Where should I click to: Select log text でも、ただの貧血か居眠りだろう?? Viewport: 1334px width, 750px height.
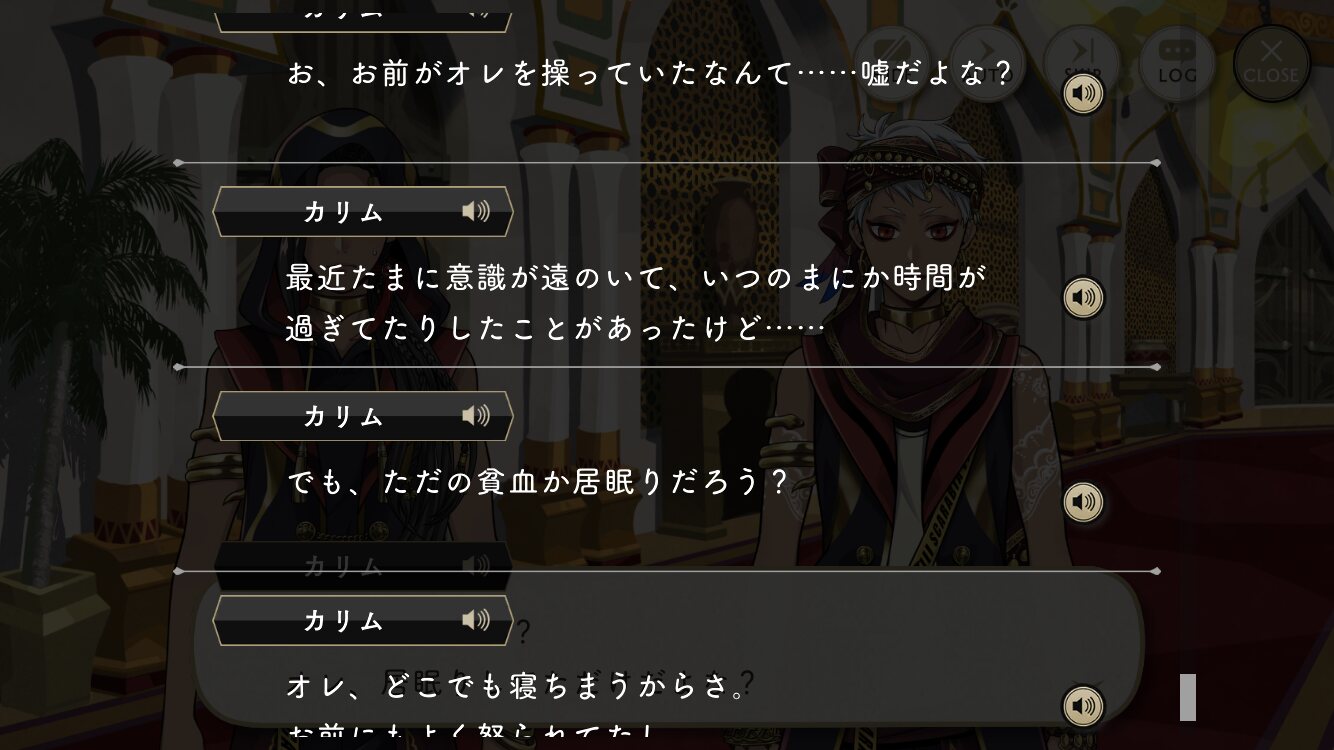[538, 483]
